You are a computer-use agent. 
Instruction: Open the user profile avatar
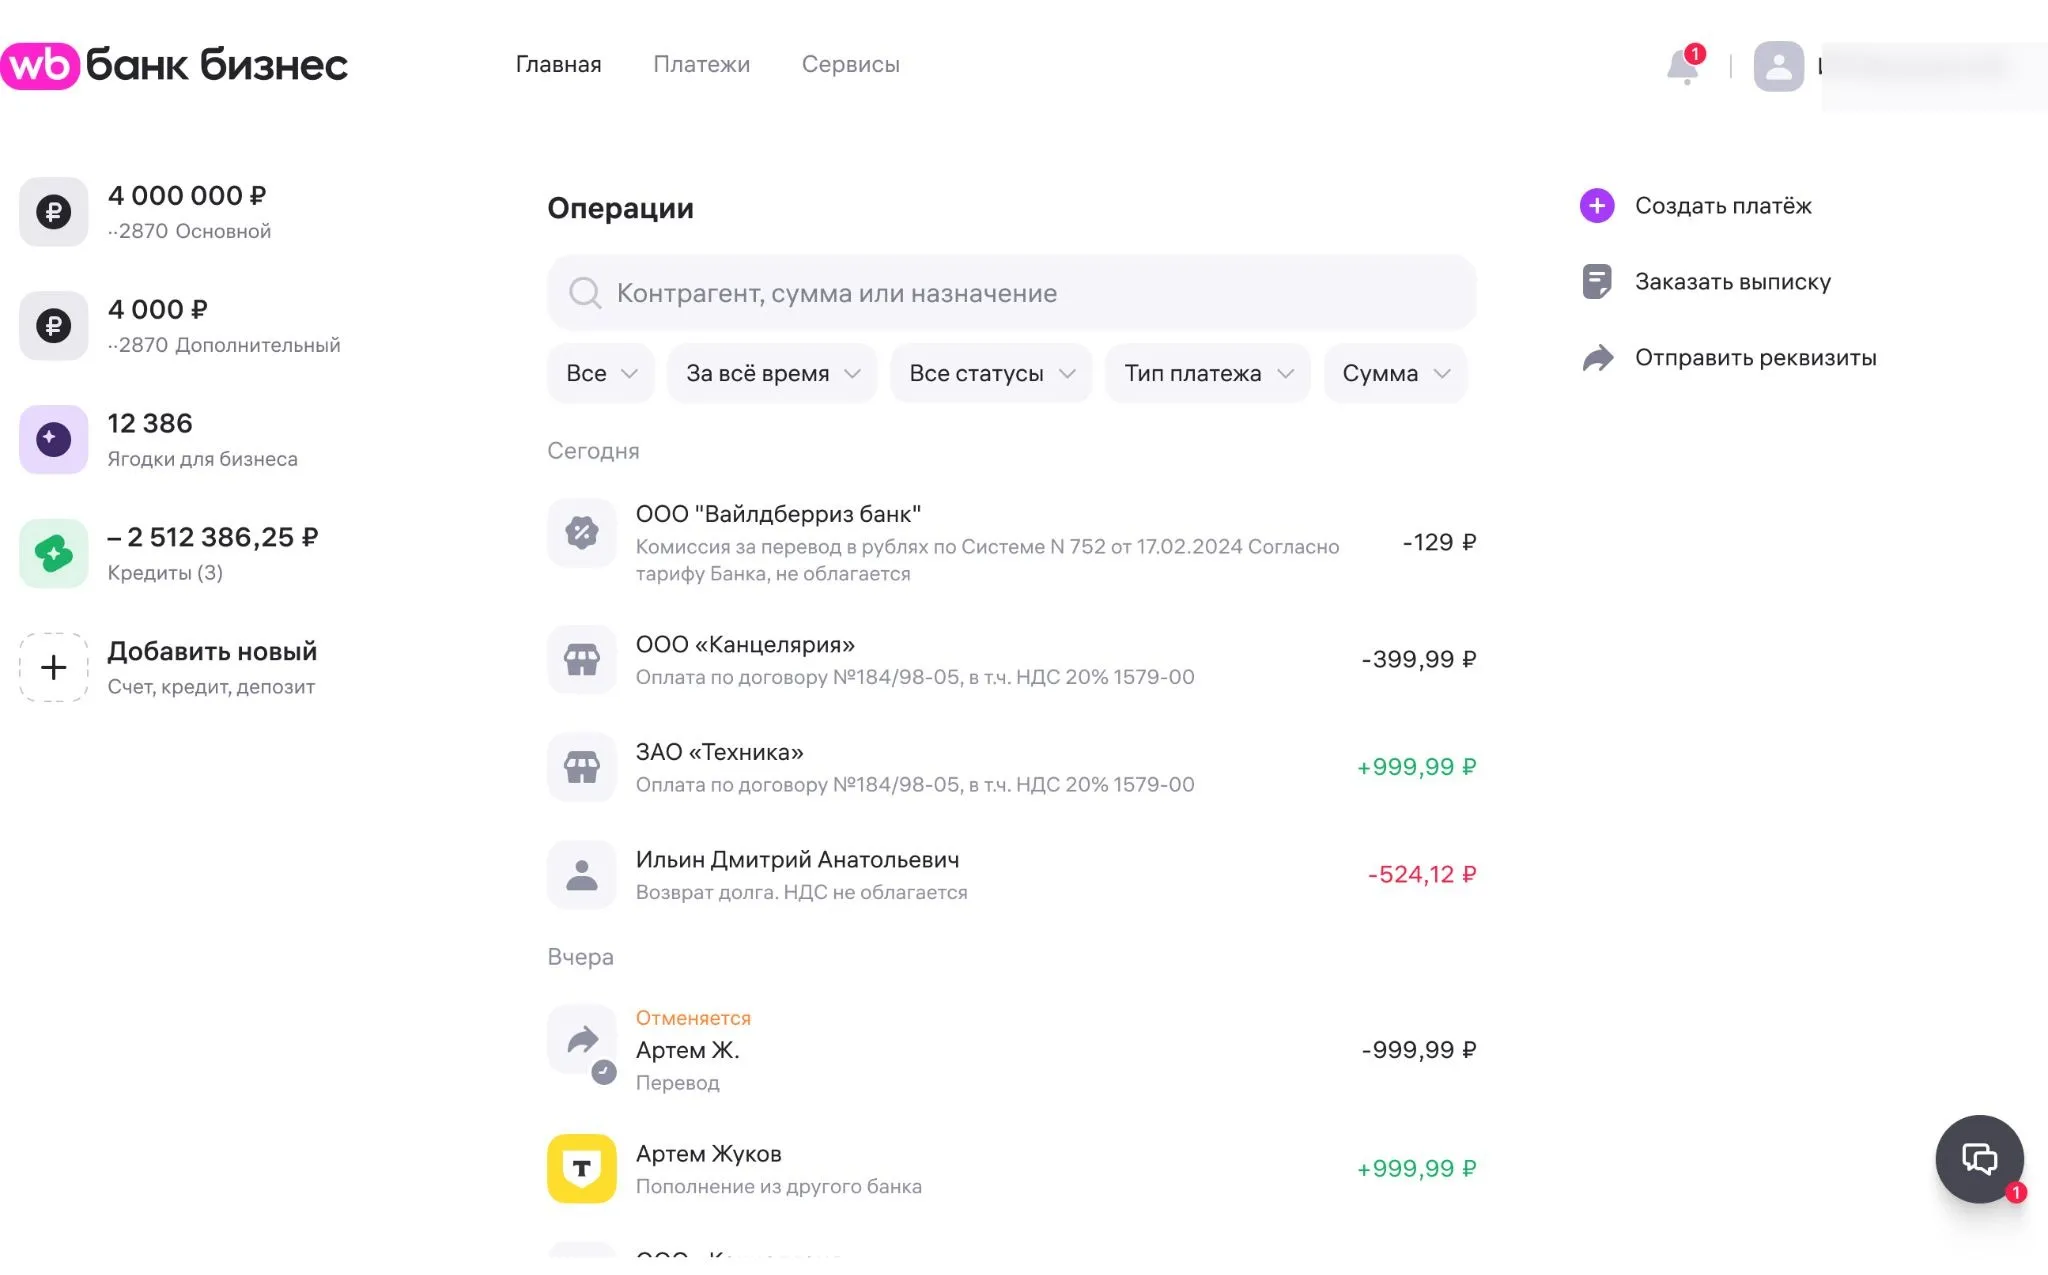coord(1778,66)
